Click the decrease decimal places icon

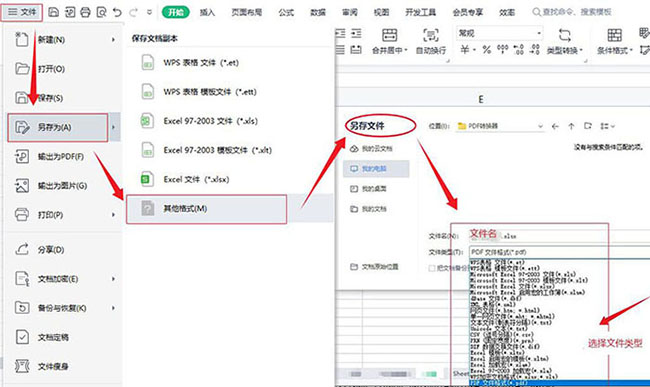pos(535,50)
